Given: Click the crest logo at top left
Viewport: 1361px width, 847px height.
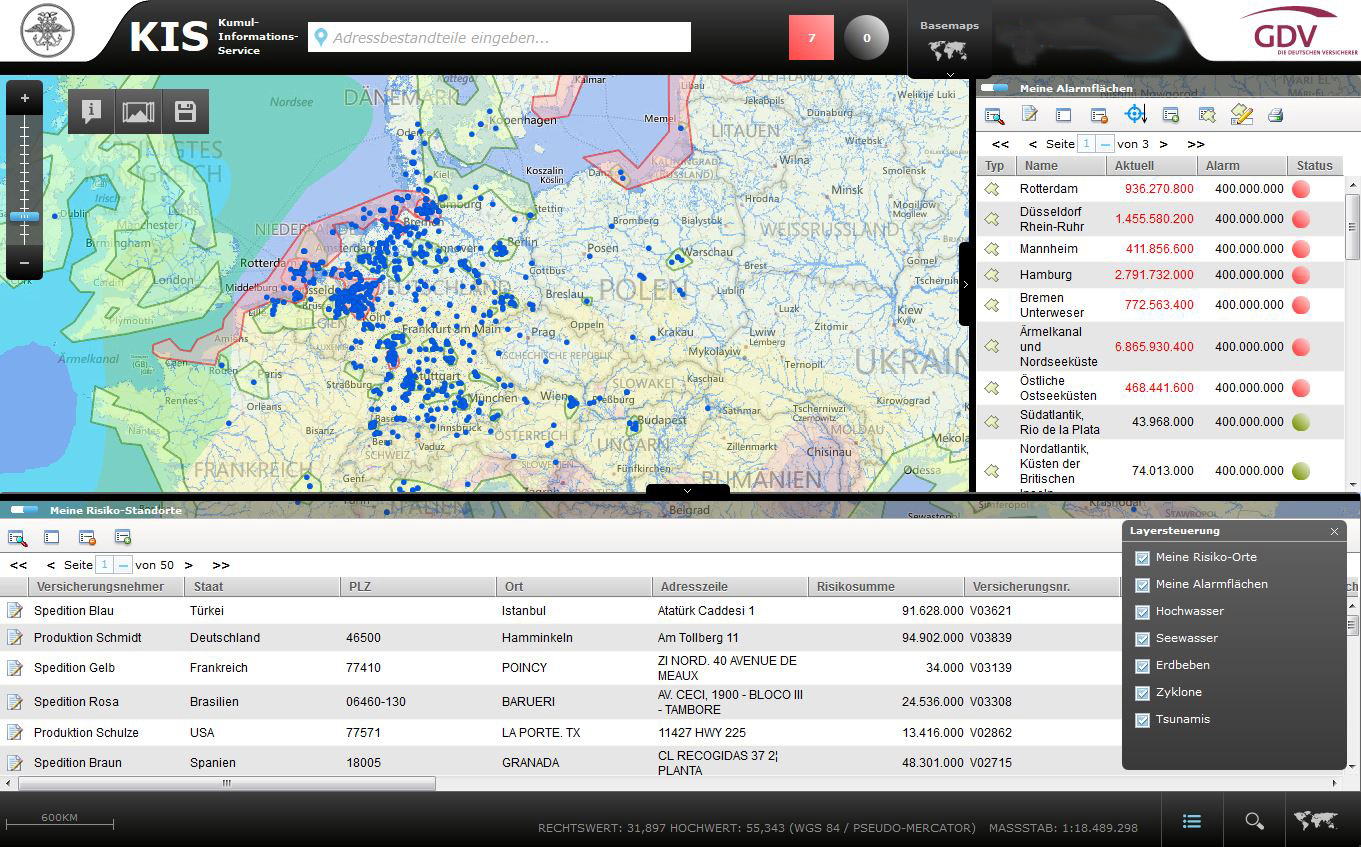Looking at the screenshot, I should click(x=47, y=29).
